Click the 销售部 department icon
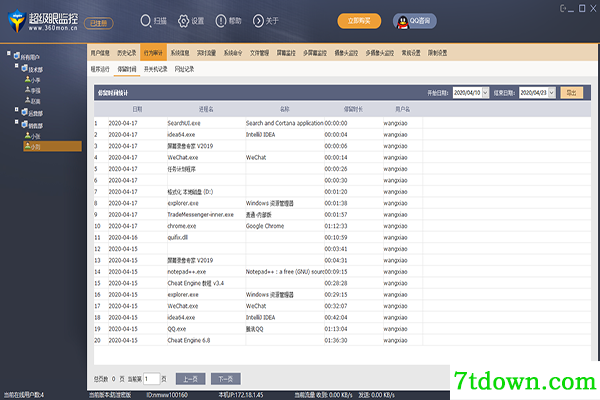The height and width of the screenshot is (400, 600). (24, 124)
